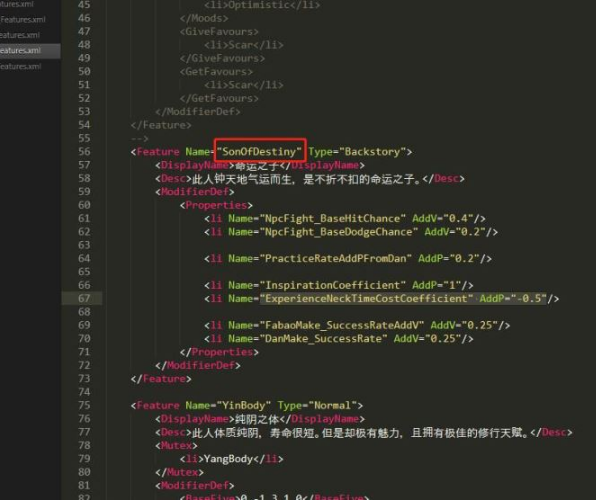Click the AddV="0.4" value on line 61
596x500 pixels.
coord(442,218)
